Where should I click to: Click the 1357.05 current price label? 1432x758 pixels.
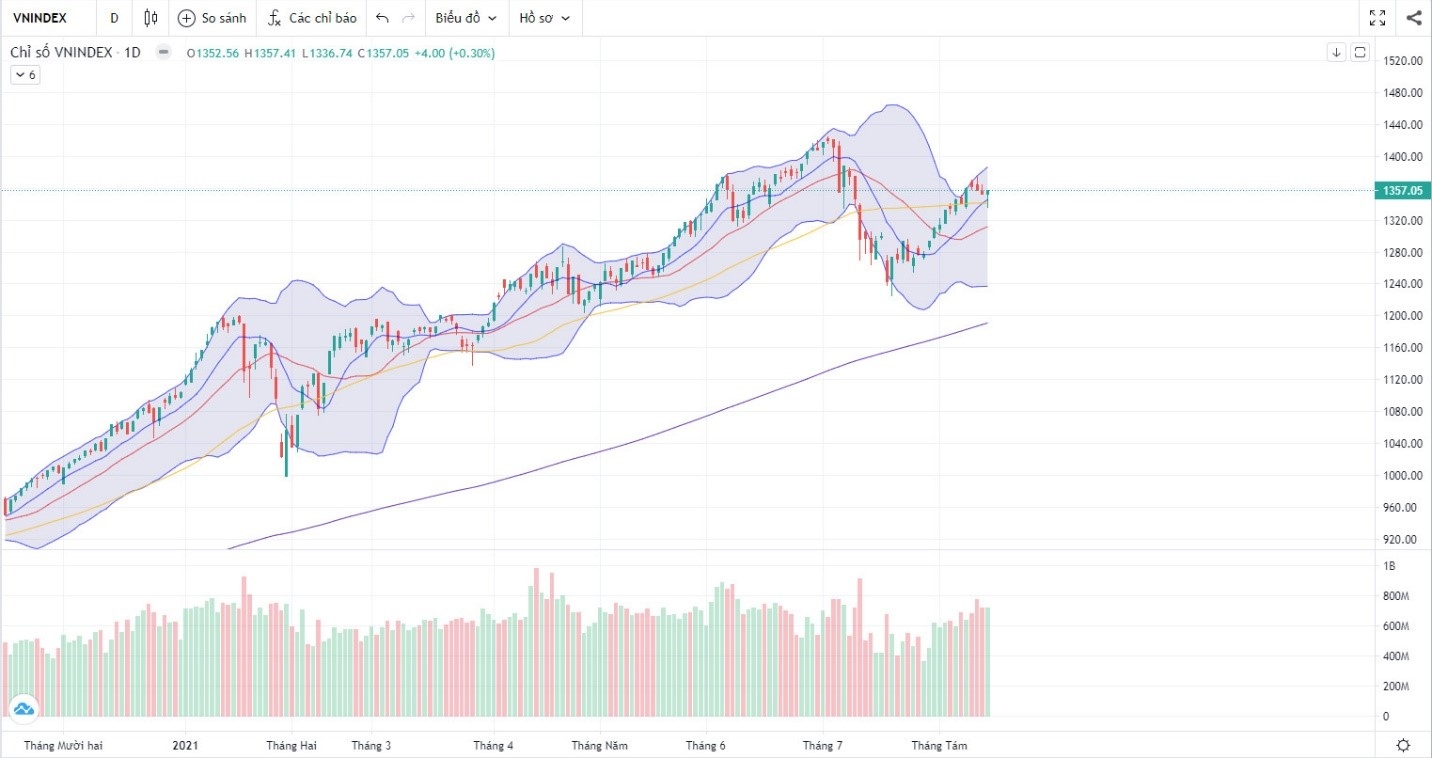[x=1402, y=190]
